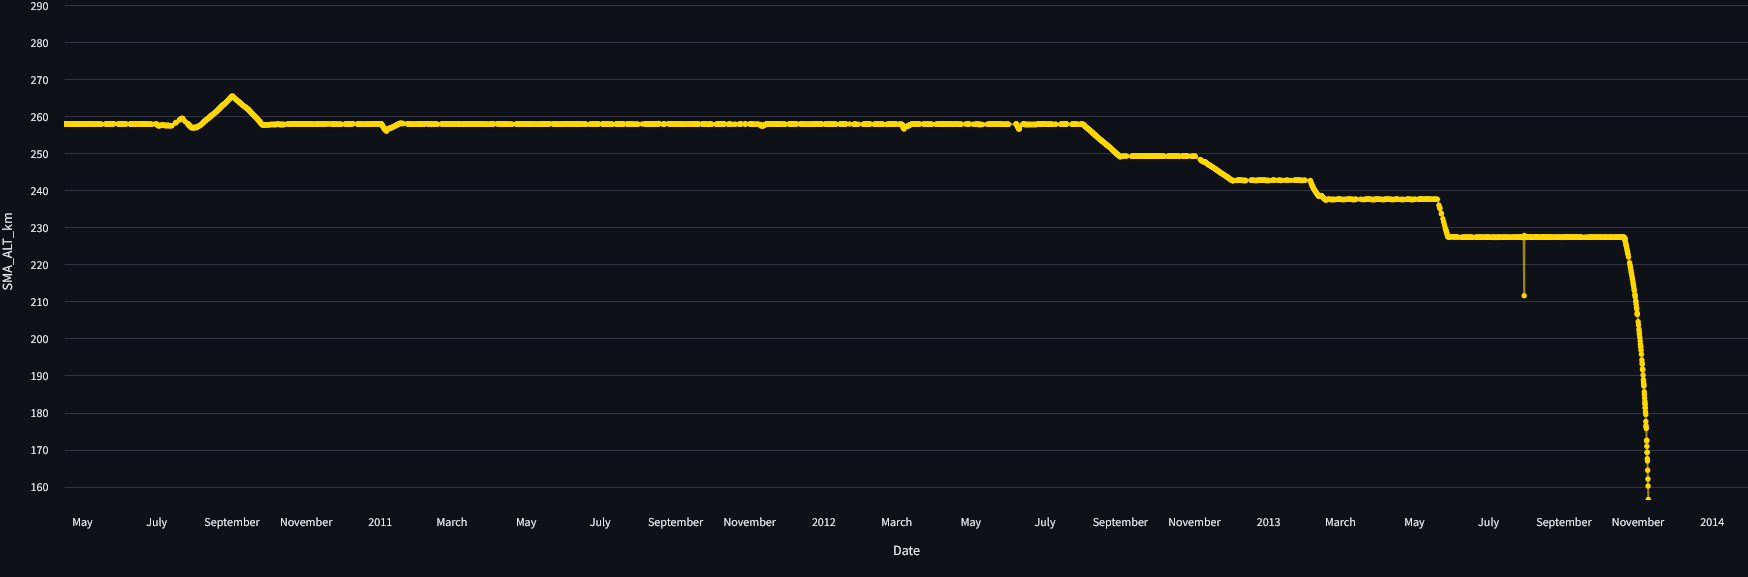This screenshot has height=577, width=1748.
Task: Select the 260 y-axis tick label
Action: coord(39,117)
